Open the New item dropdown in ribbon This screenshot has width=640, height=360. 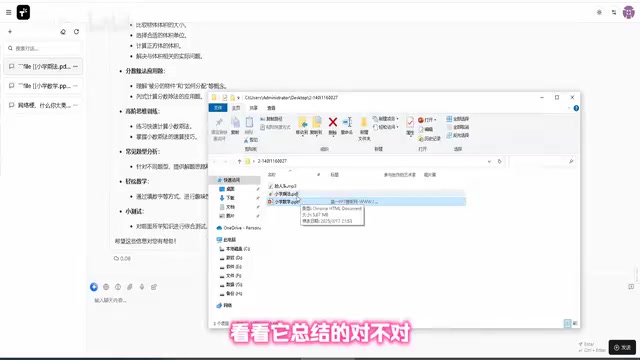click(386, 119)
